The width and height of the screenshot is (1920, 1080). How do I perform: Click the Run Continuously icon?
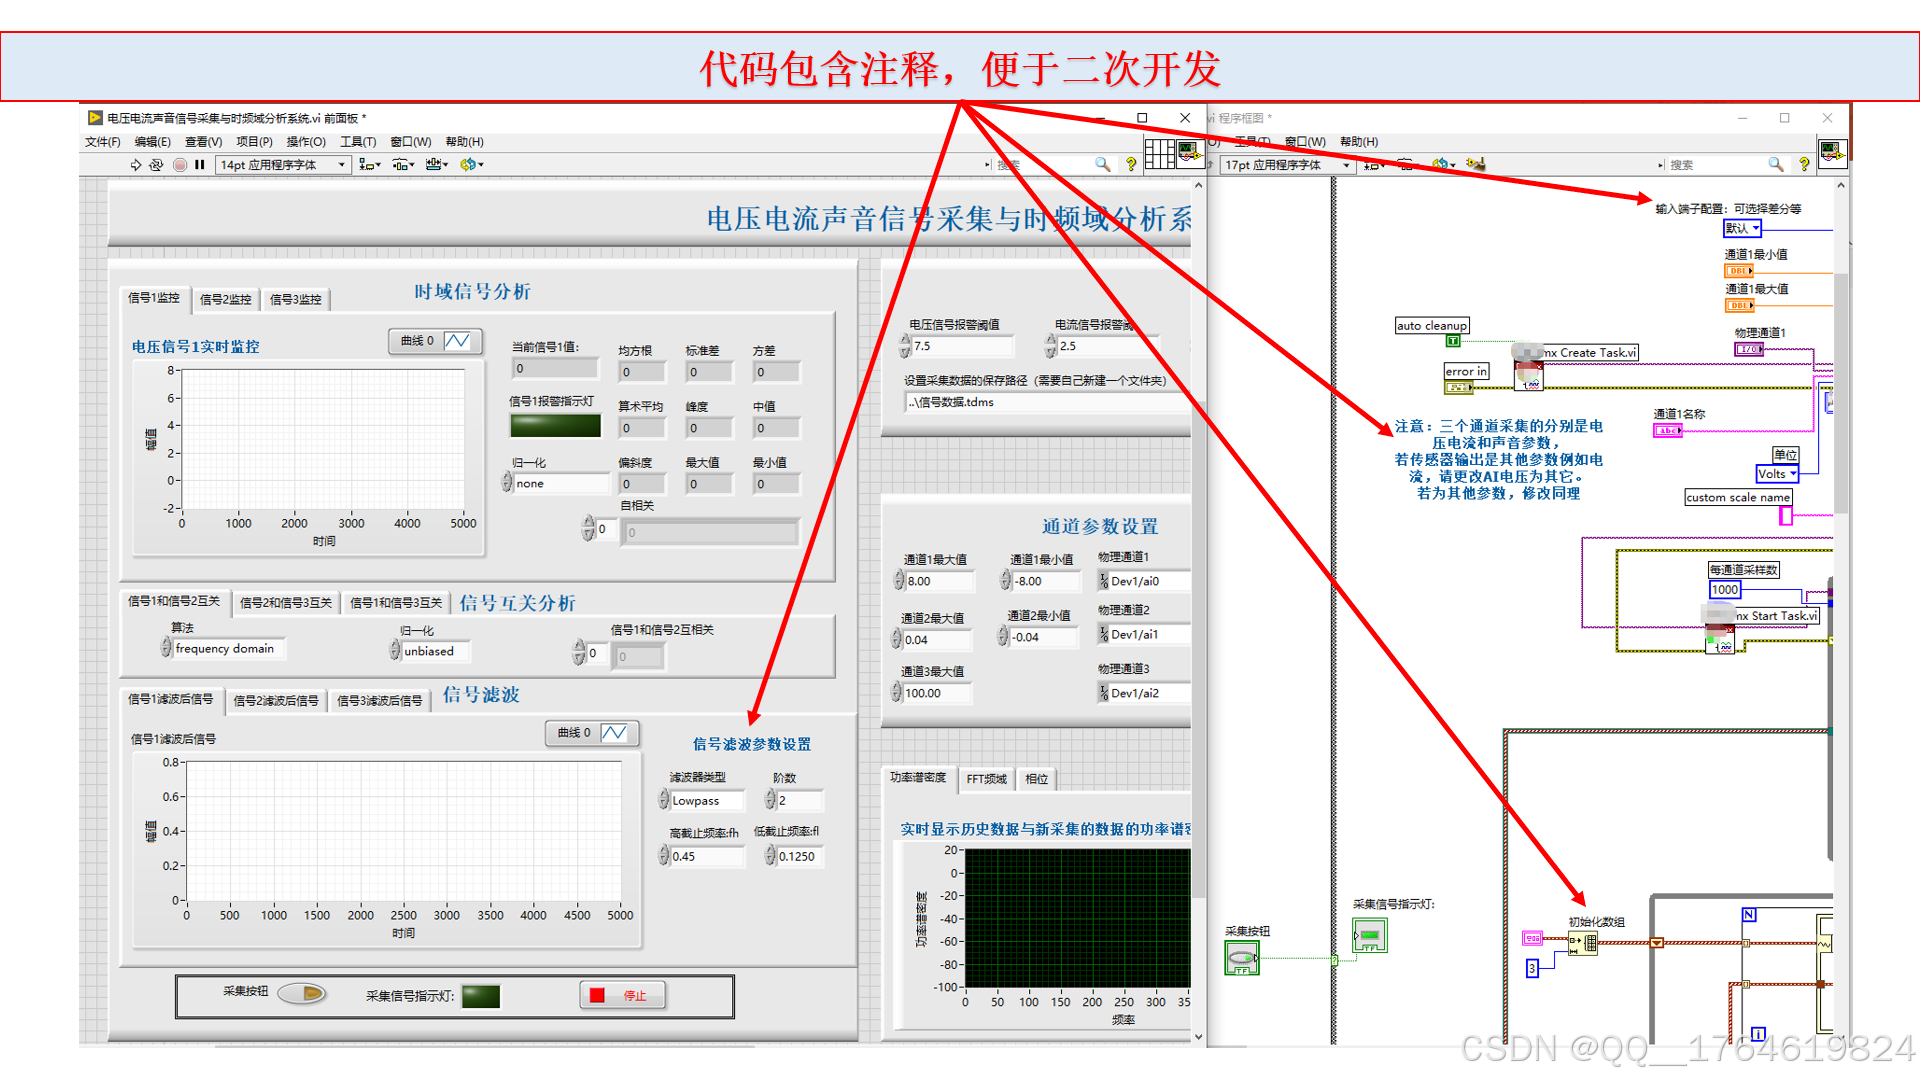click(x=156, y=165)
